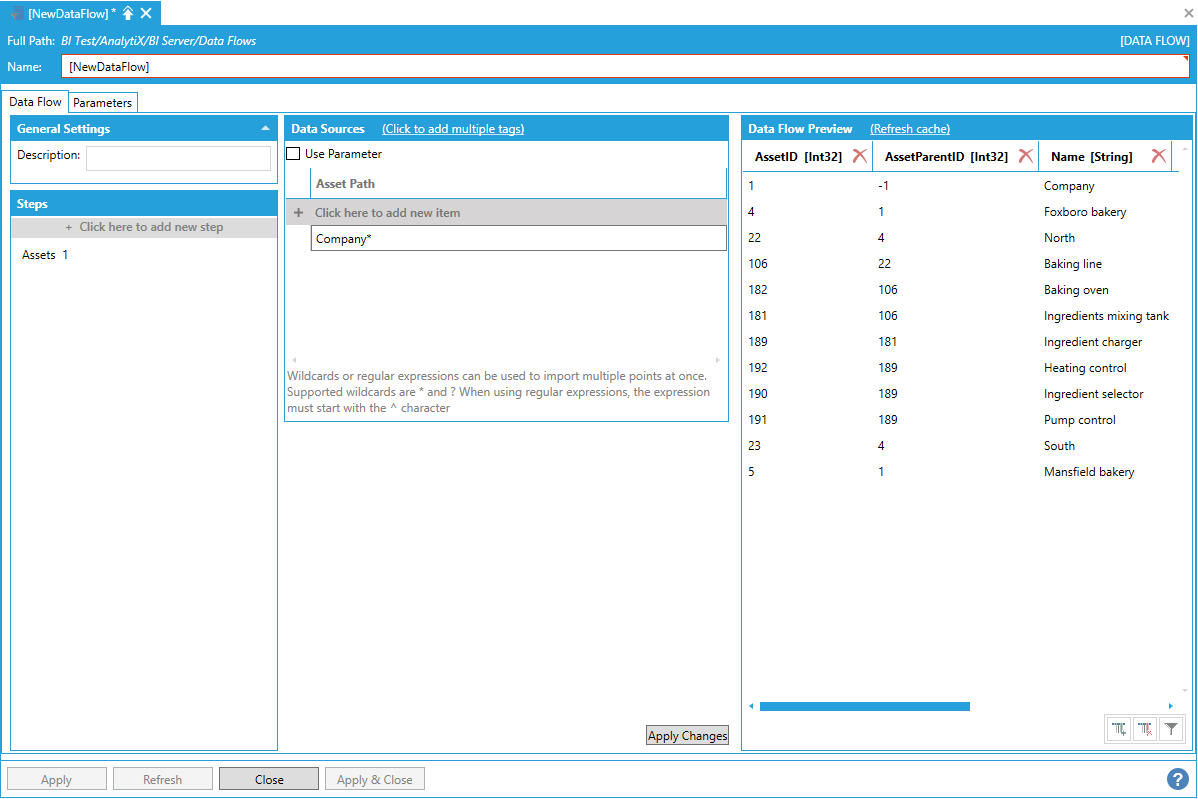Click the add column icon in preview
The width and height of the screenshot is (1198, 799).
[x=1120, y=730]
